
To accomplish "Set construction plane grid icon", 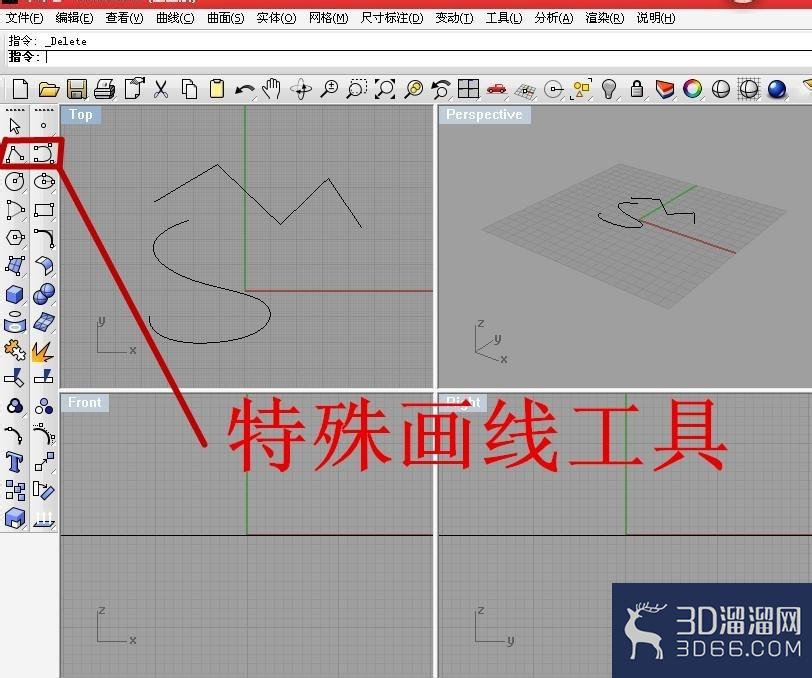I will [x=526, y=91].
